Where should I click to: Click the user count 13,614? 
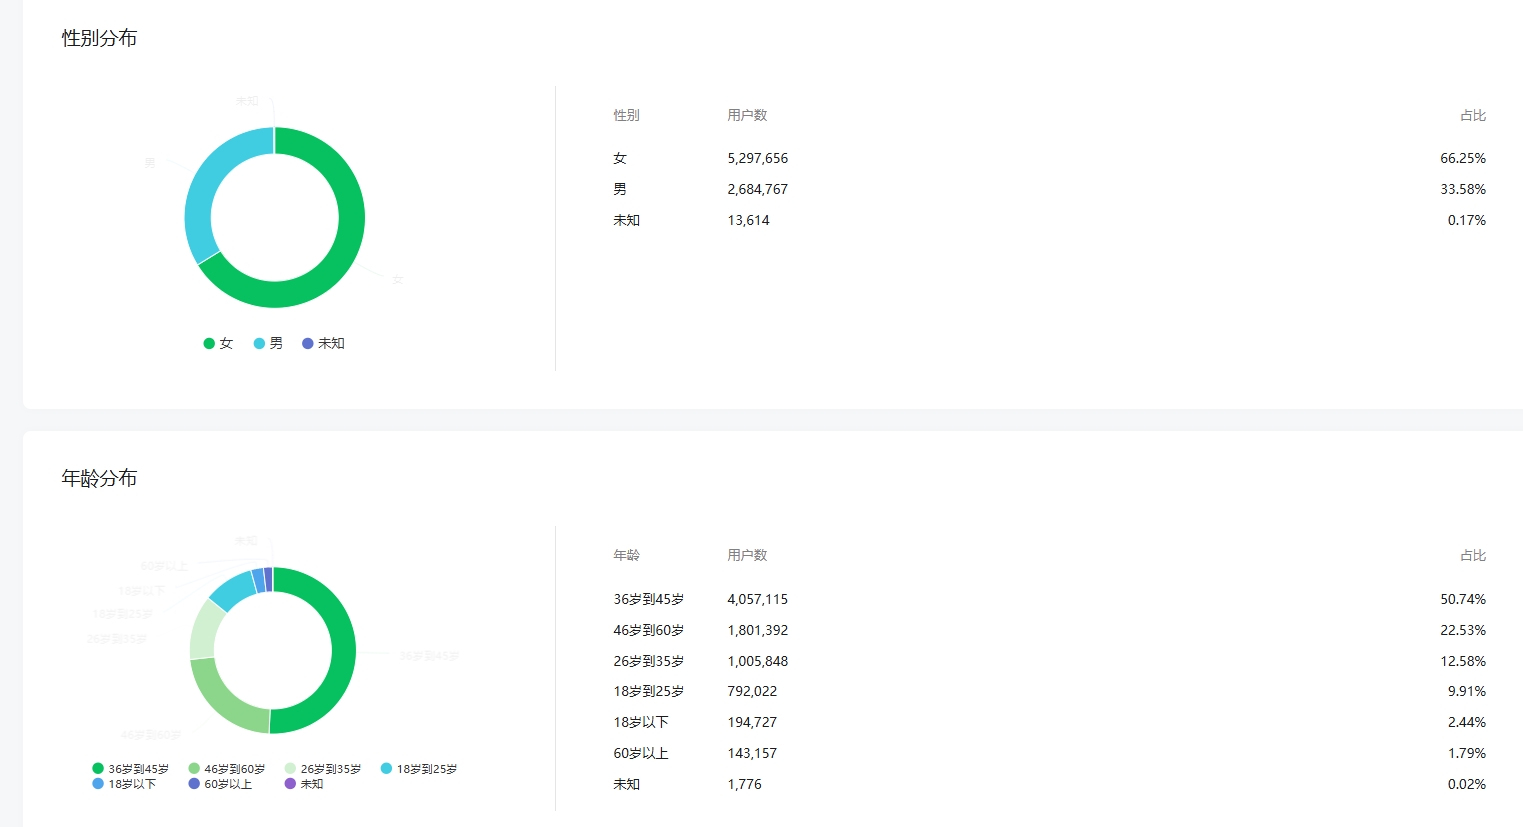[x=748, y=220]
